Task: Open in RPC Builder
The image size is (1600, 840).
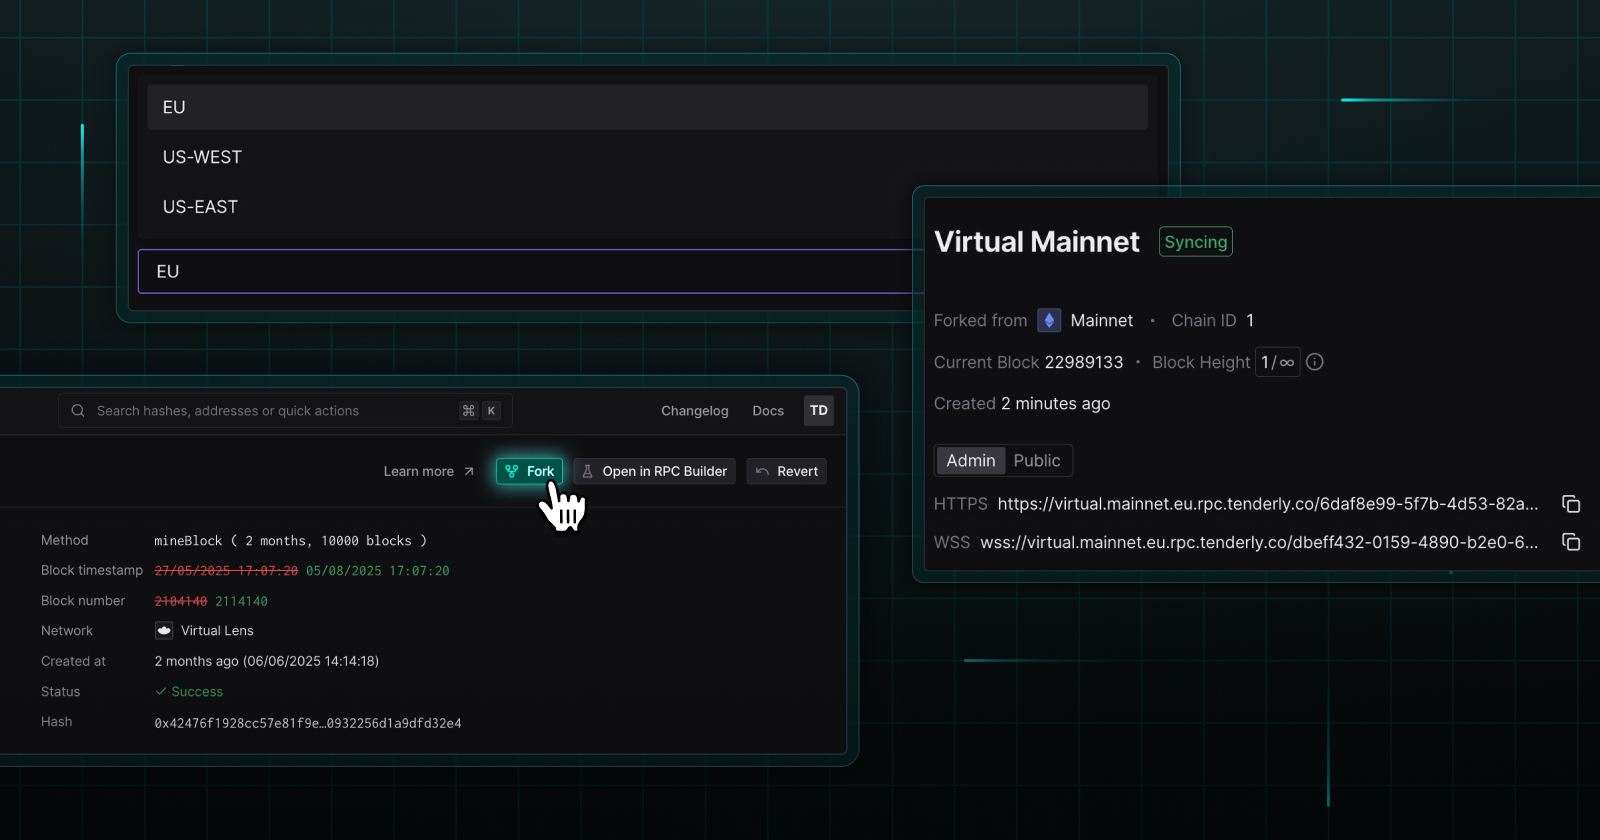Action: (655, 471)
